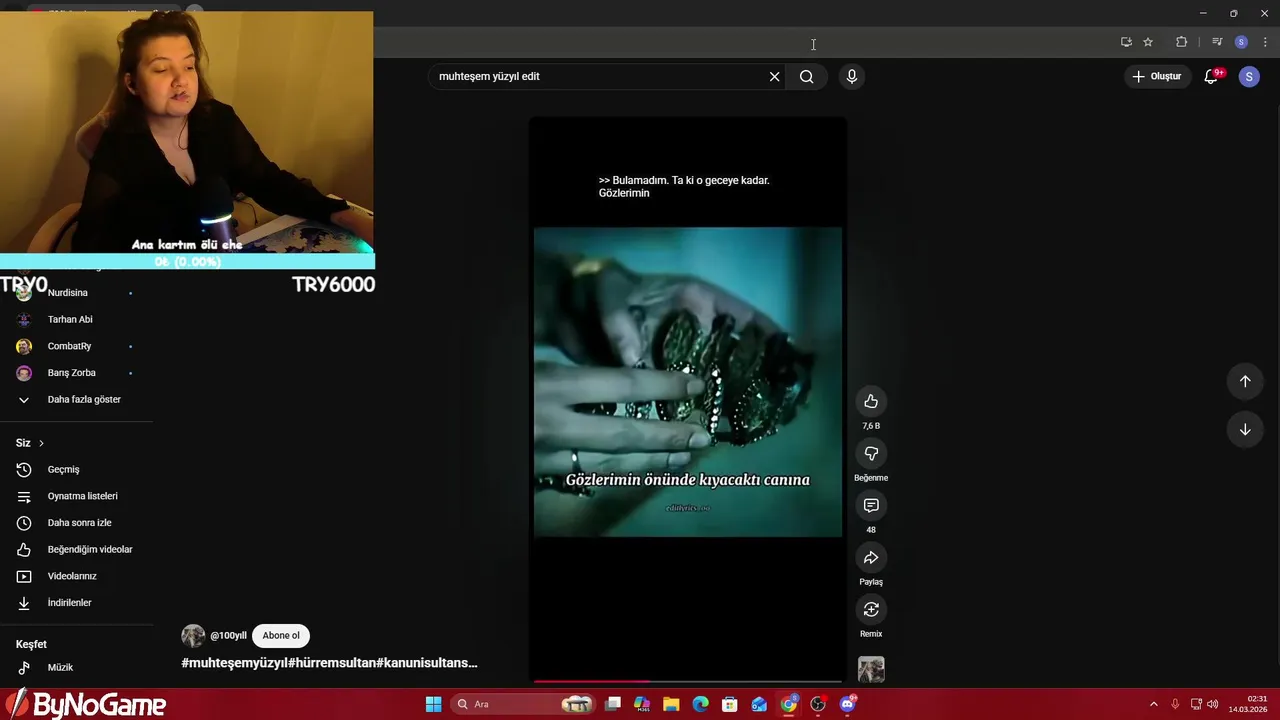
Task: Go to previous Short with up arrow
Action: [x=1245, y=381]
